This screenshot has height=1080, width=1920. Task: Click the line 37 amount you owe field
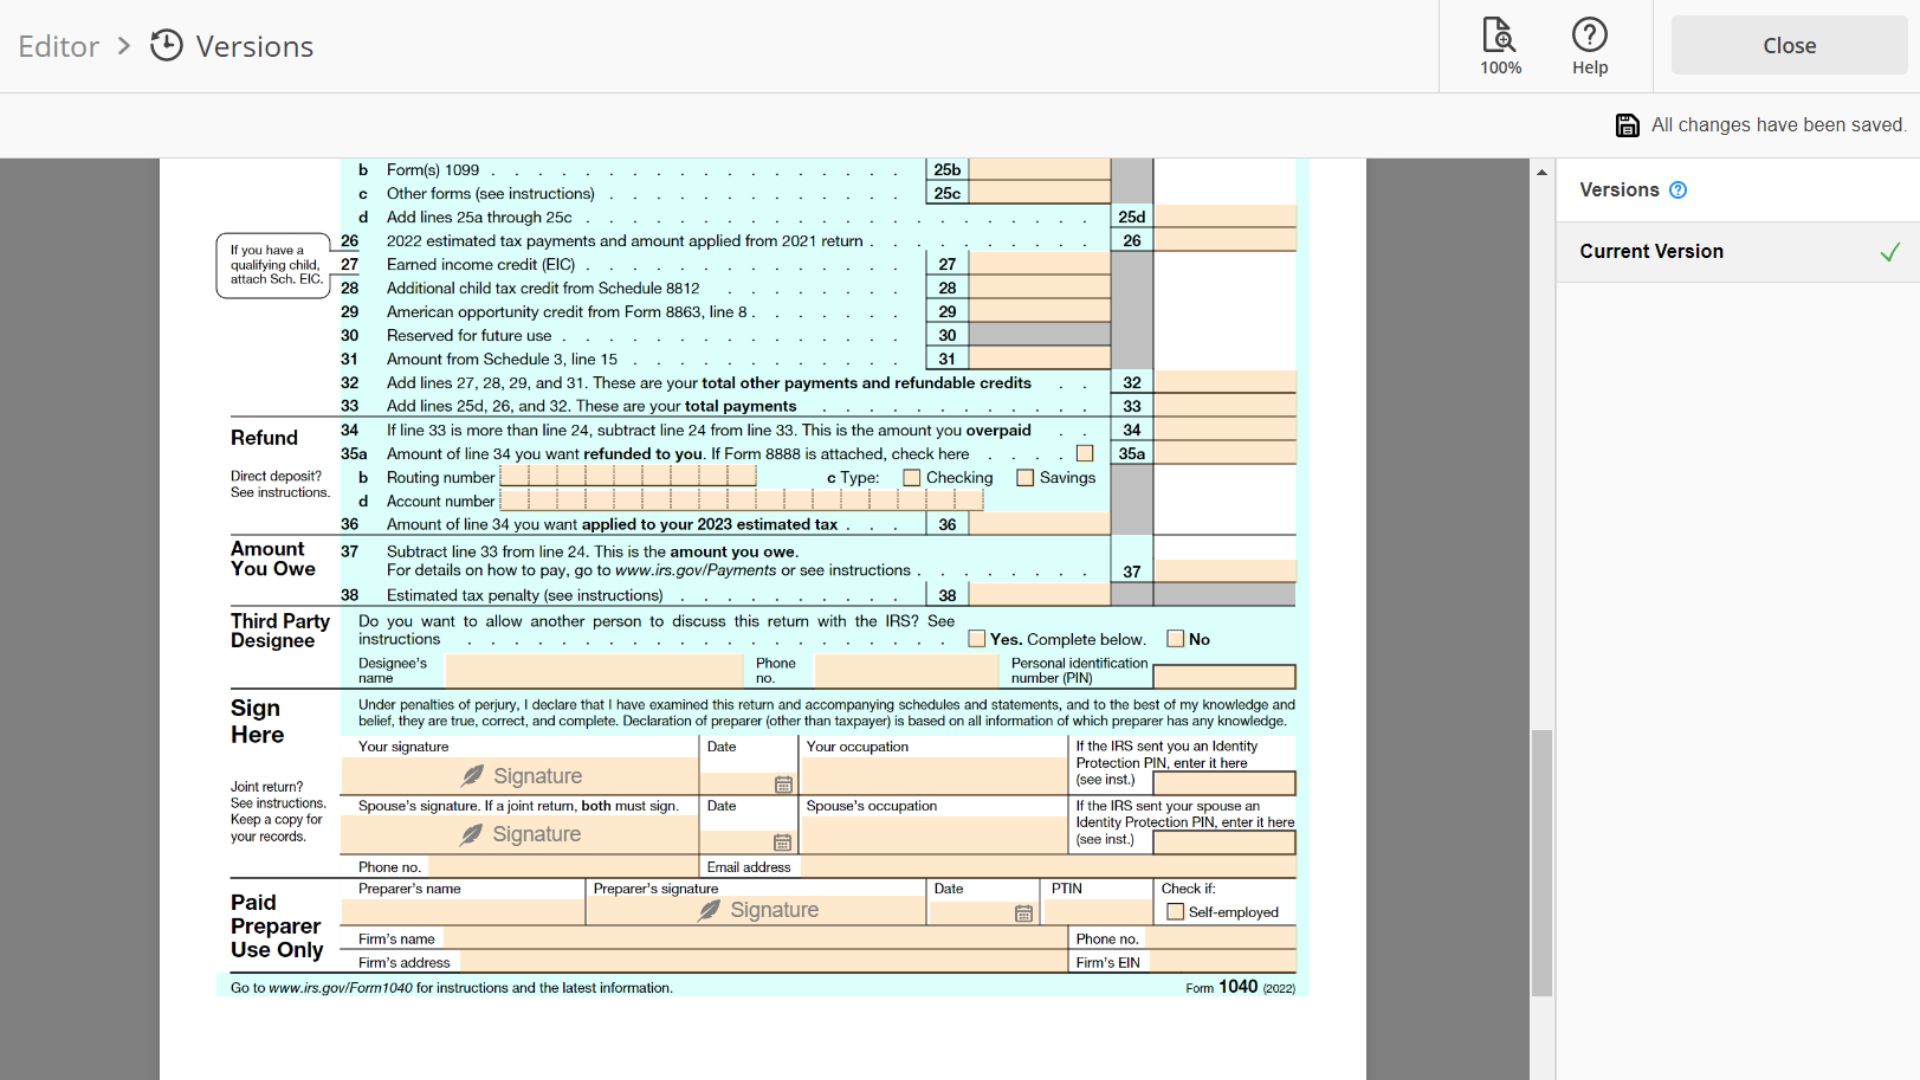click(1225, 571)
